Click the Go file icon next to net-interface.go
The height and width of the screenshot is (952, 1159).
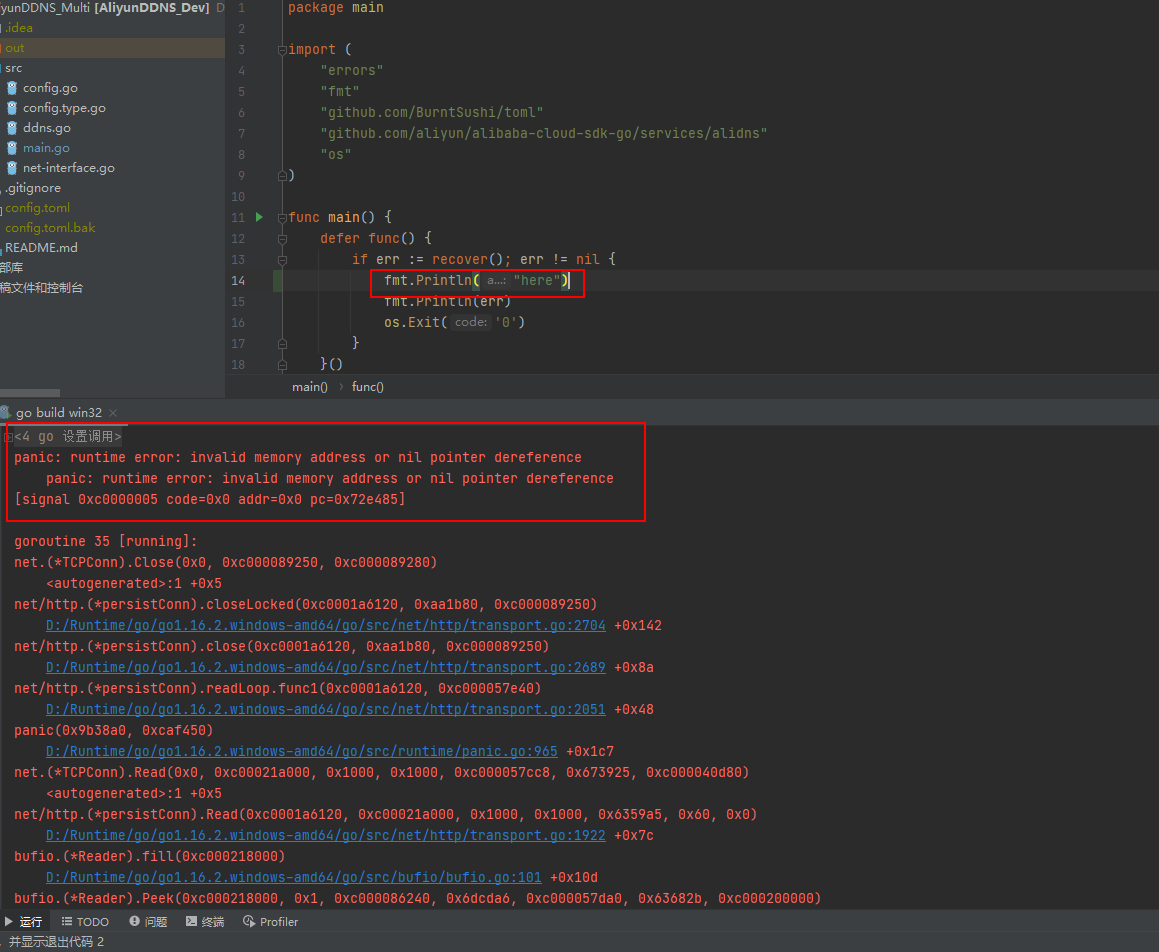point(12,168)
